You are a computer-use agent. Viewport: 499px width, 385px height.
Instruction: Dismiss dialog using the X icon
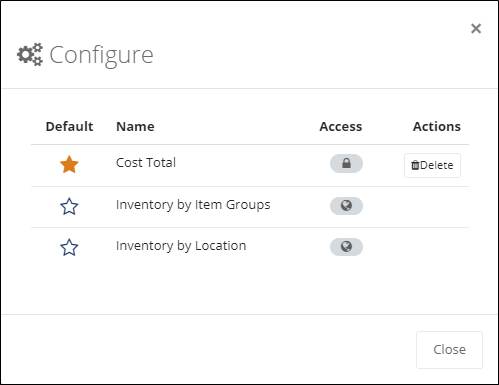coord(476,29)
